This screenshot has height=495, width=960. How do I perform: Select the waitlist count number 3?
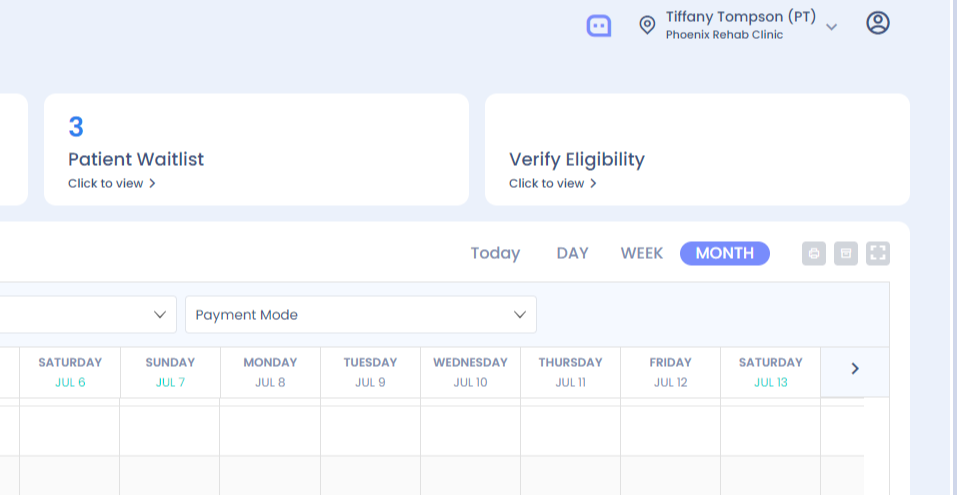(x=76, y=127)
